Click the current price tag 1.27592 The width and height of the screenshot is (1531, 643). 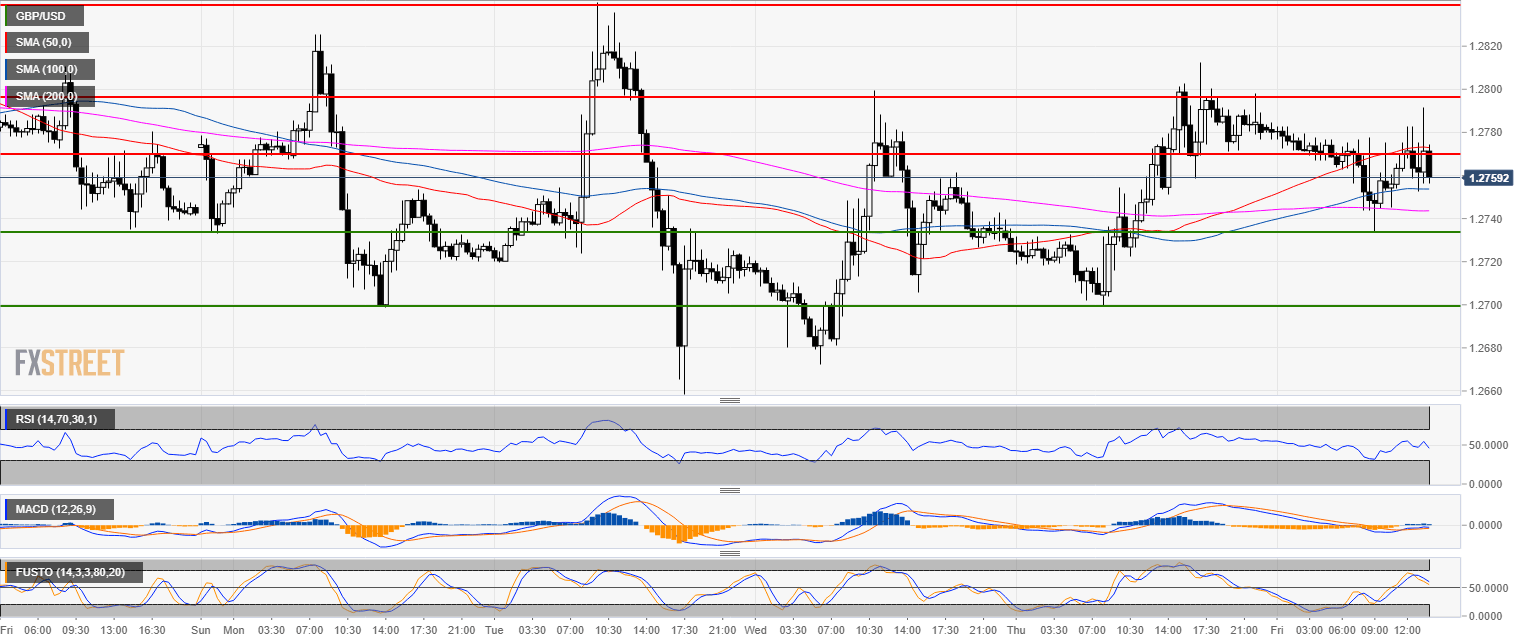pyautogui.click(x=1491, y=178)
